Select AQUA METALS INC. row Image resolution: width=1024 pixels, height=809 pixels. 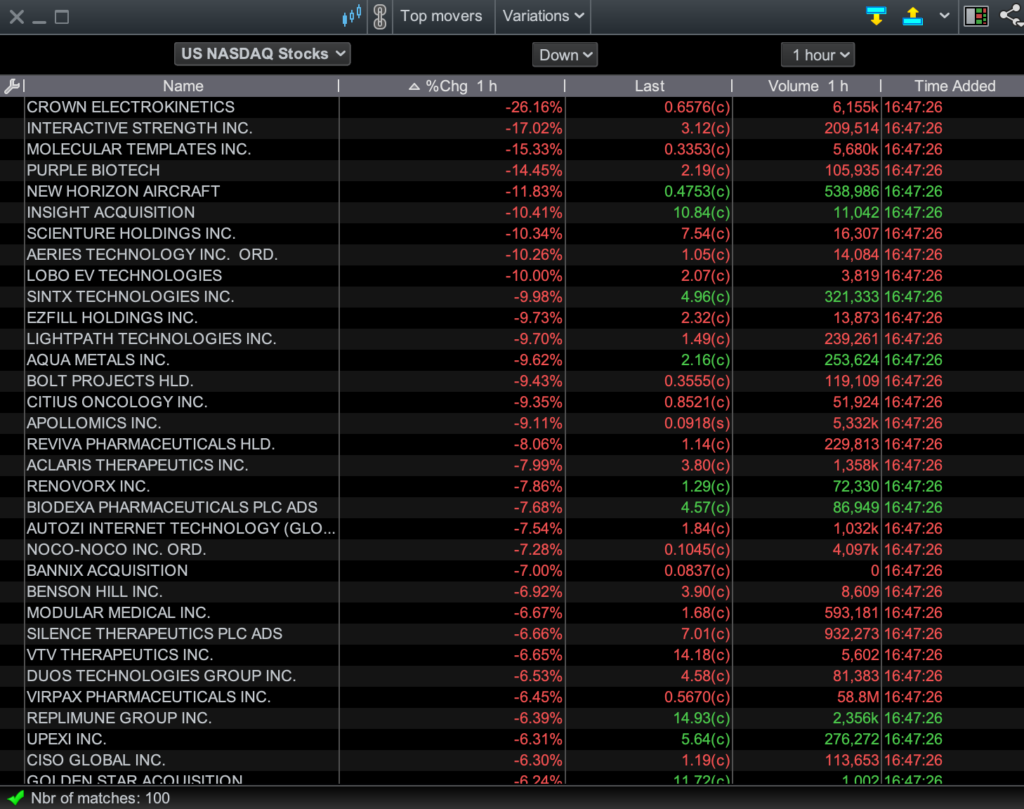point(512,360)
